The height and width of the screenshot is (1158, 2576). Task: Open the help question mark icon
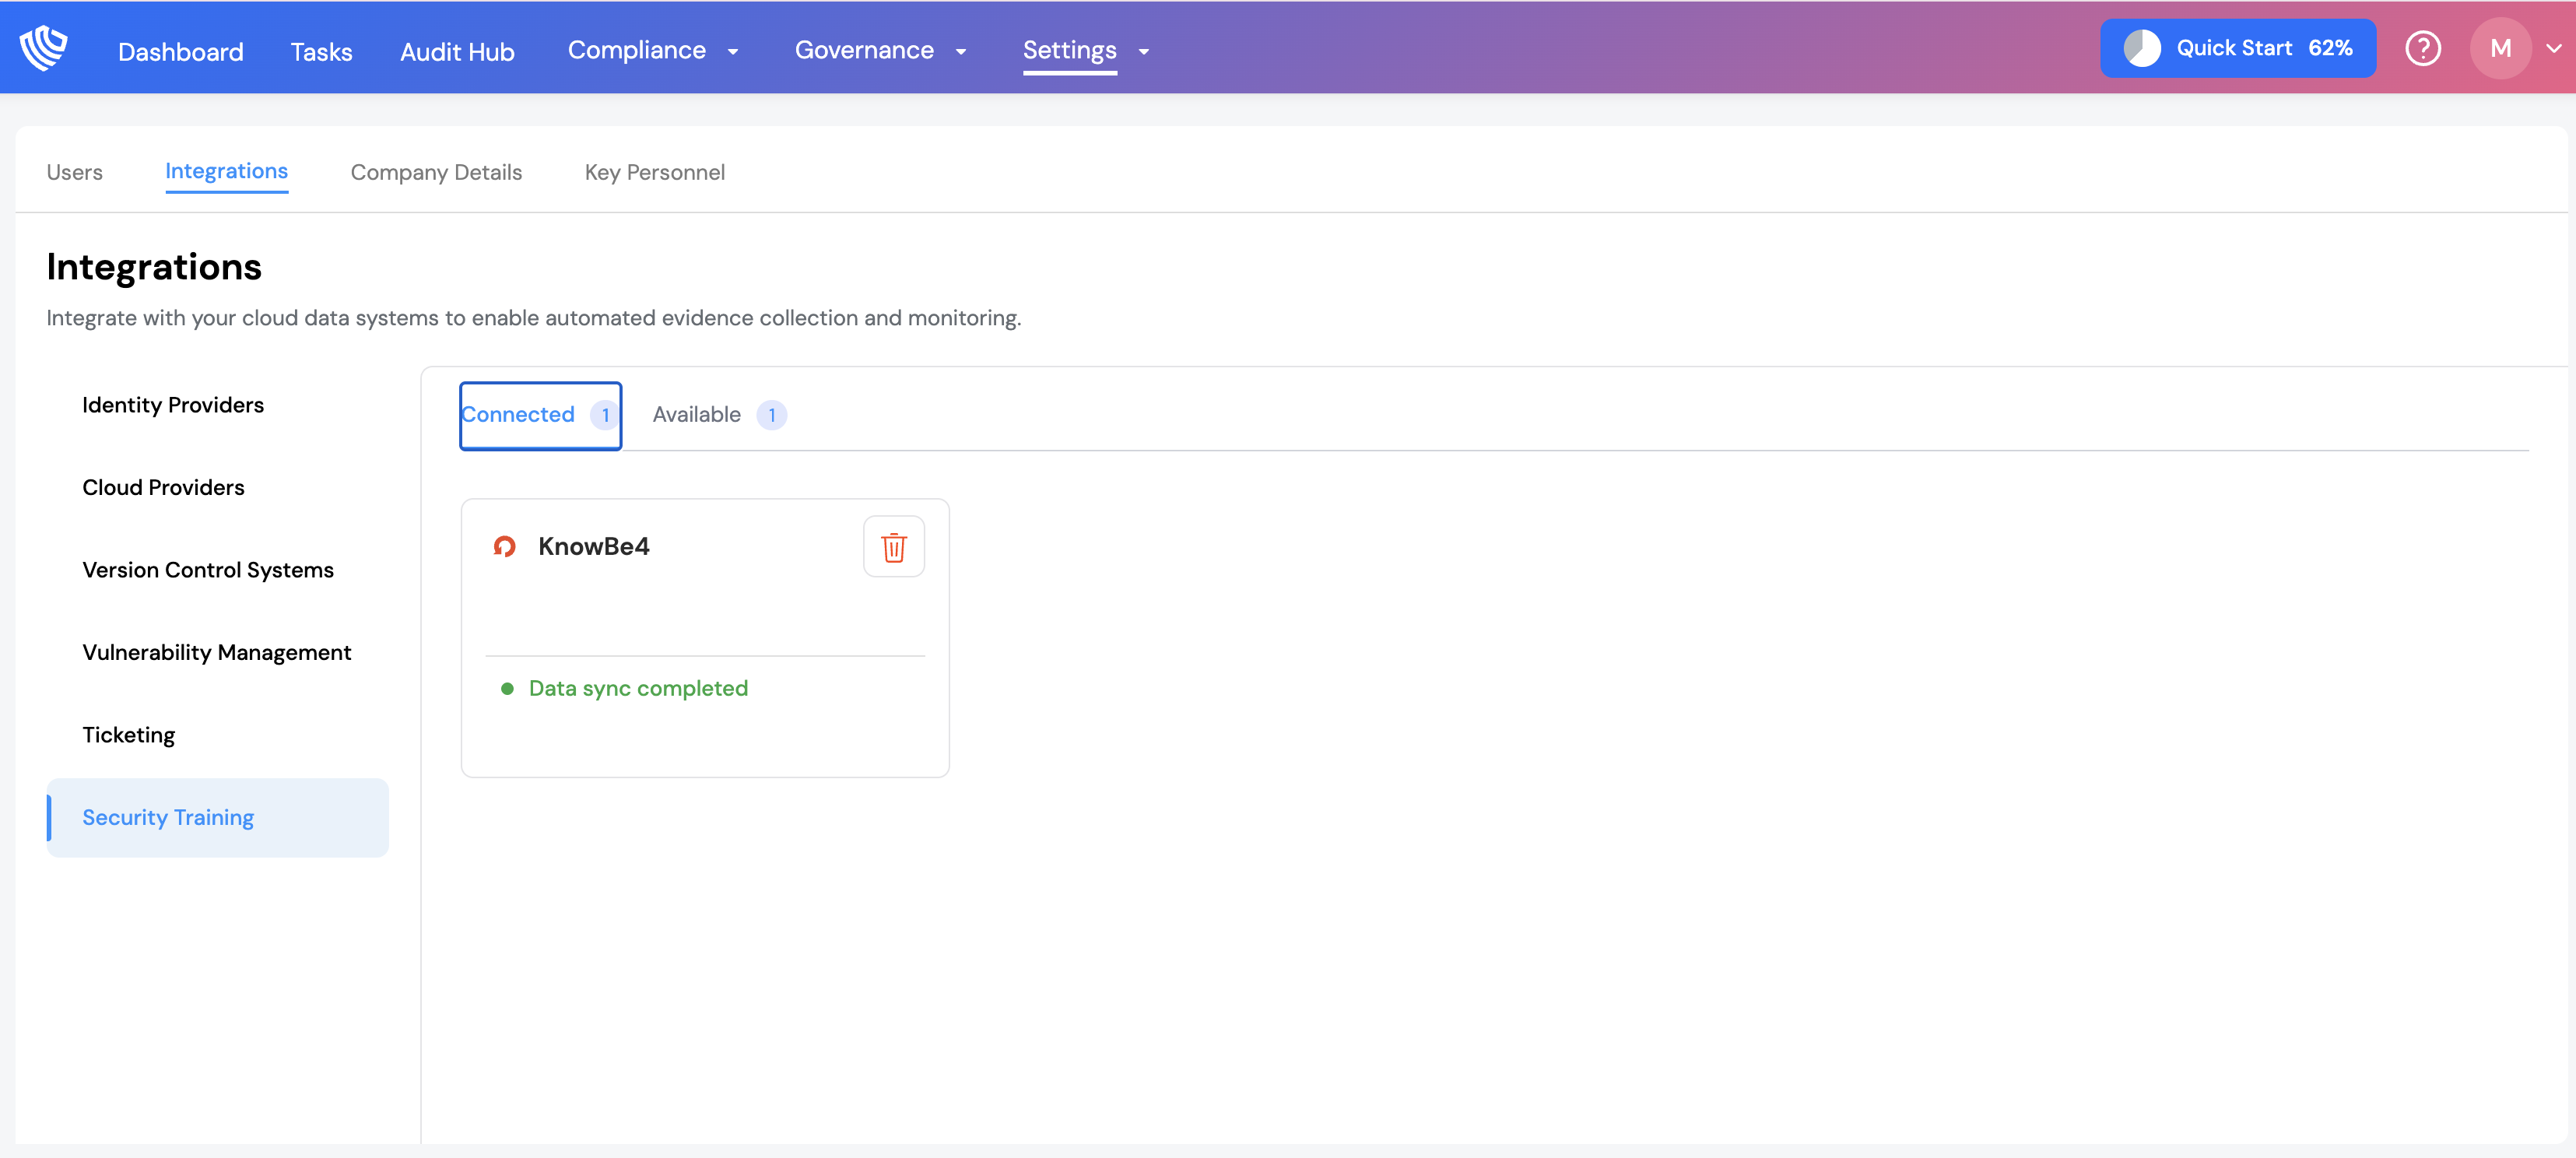coord(2423,48)
